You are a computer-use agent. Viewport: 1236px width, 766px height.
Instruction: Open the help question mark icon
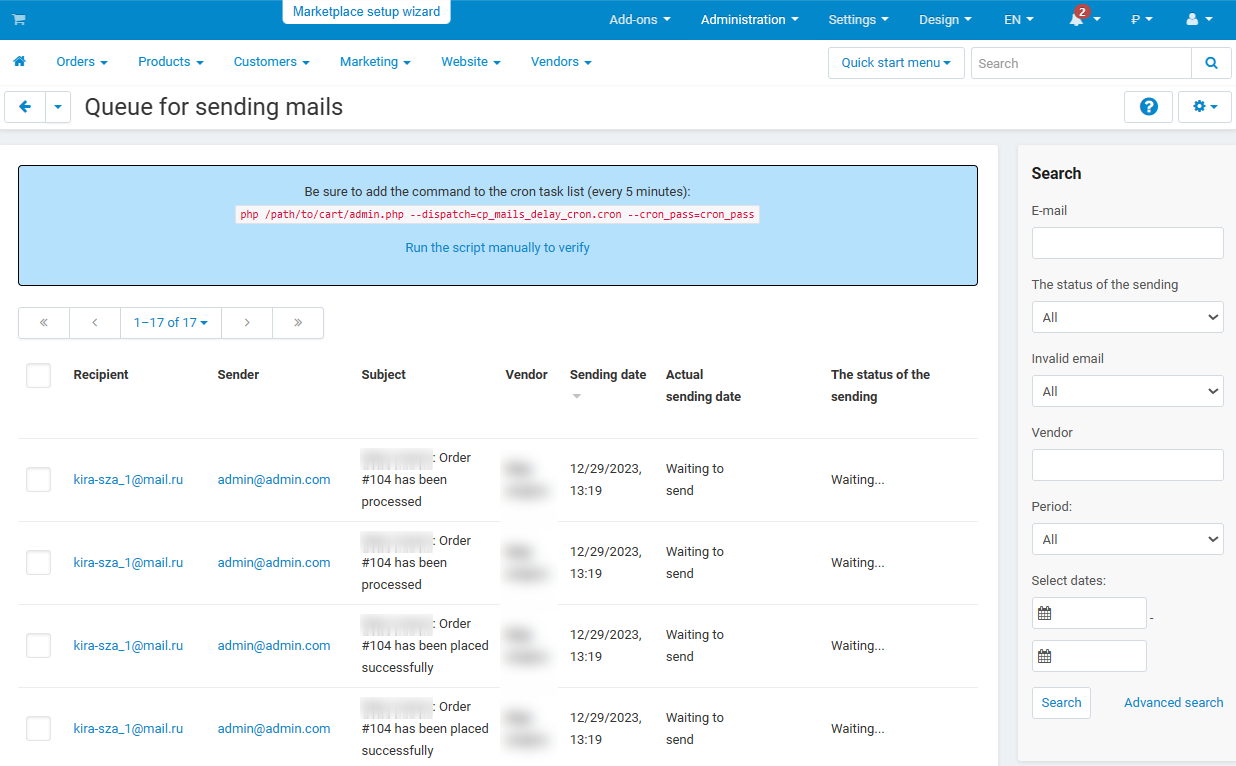click(1149, 107)
